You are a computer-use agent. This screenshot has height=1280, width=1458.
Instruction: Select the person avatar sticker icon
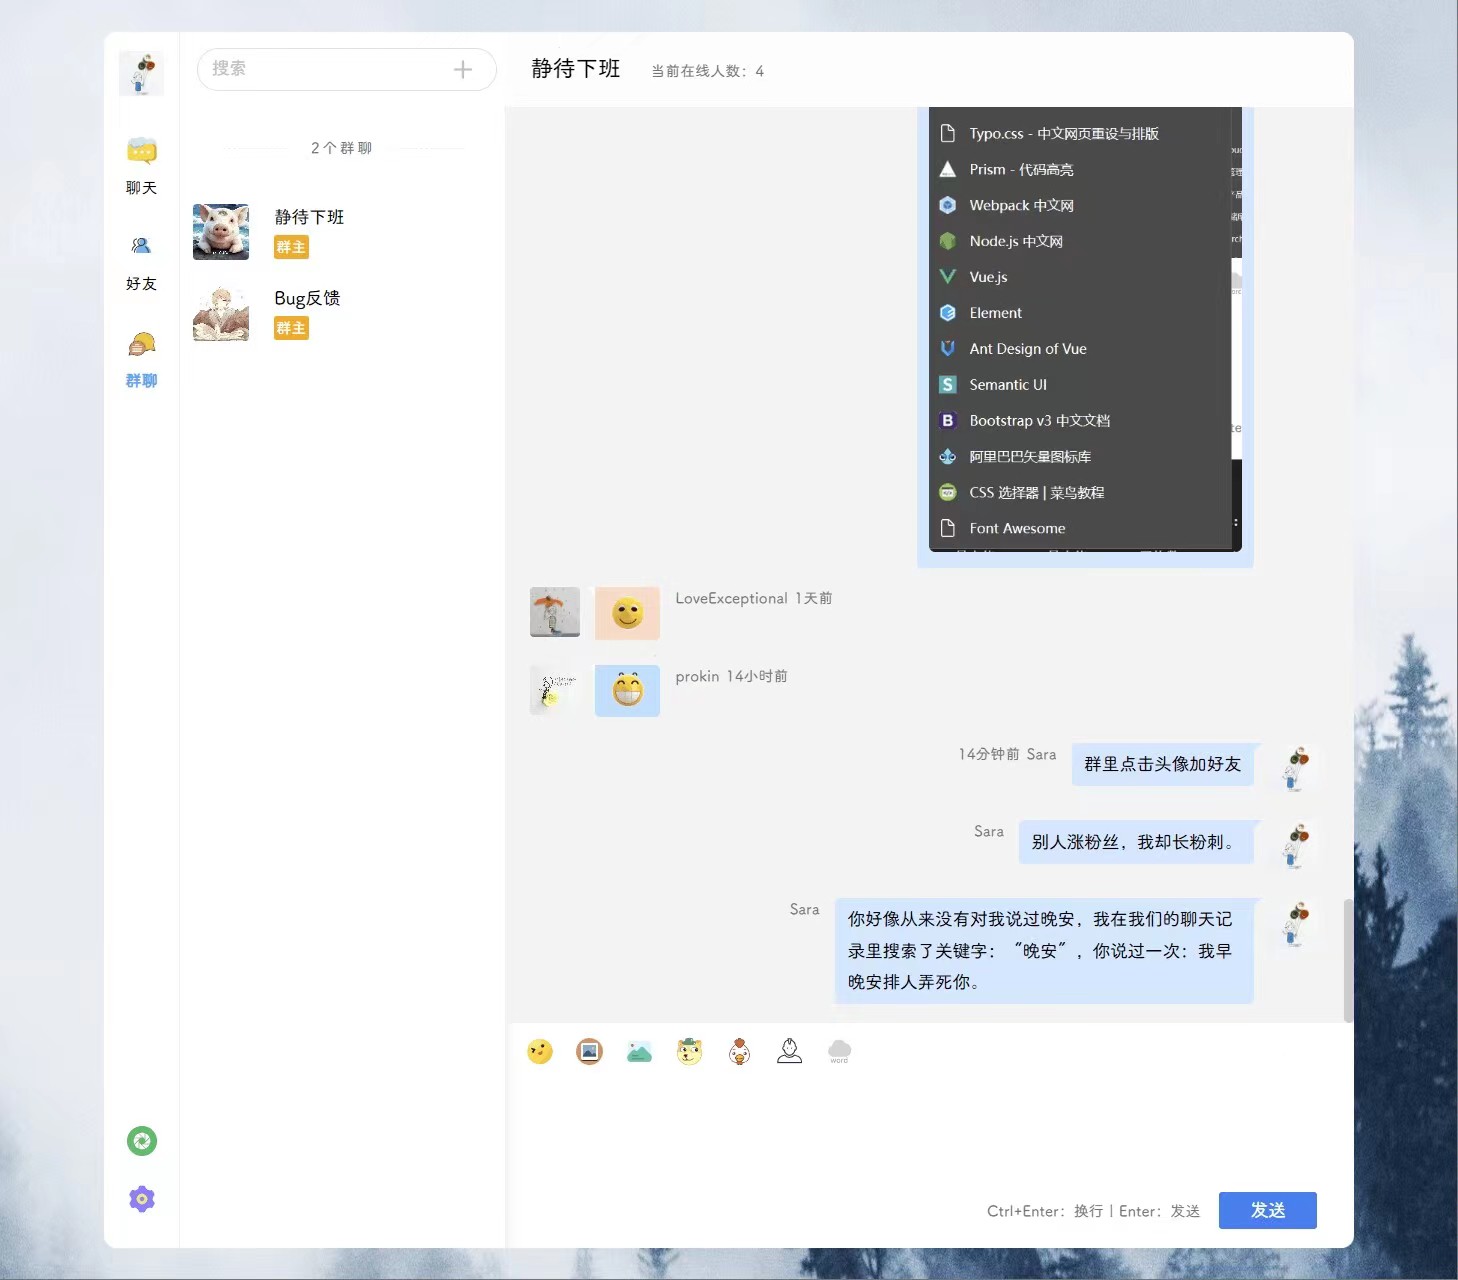point(789,1051)
